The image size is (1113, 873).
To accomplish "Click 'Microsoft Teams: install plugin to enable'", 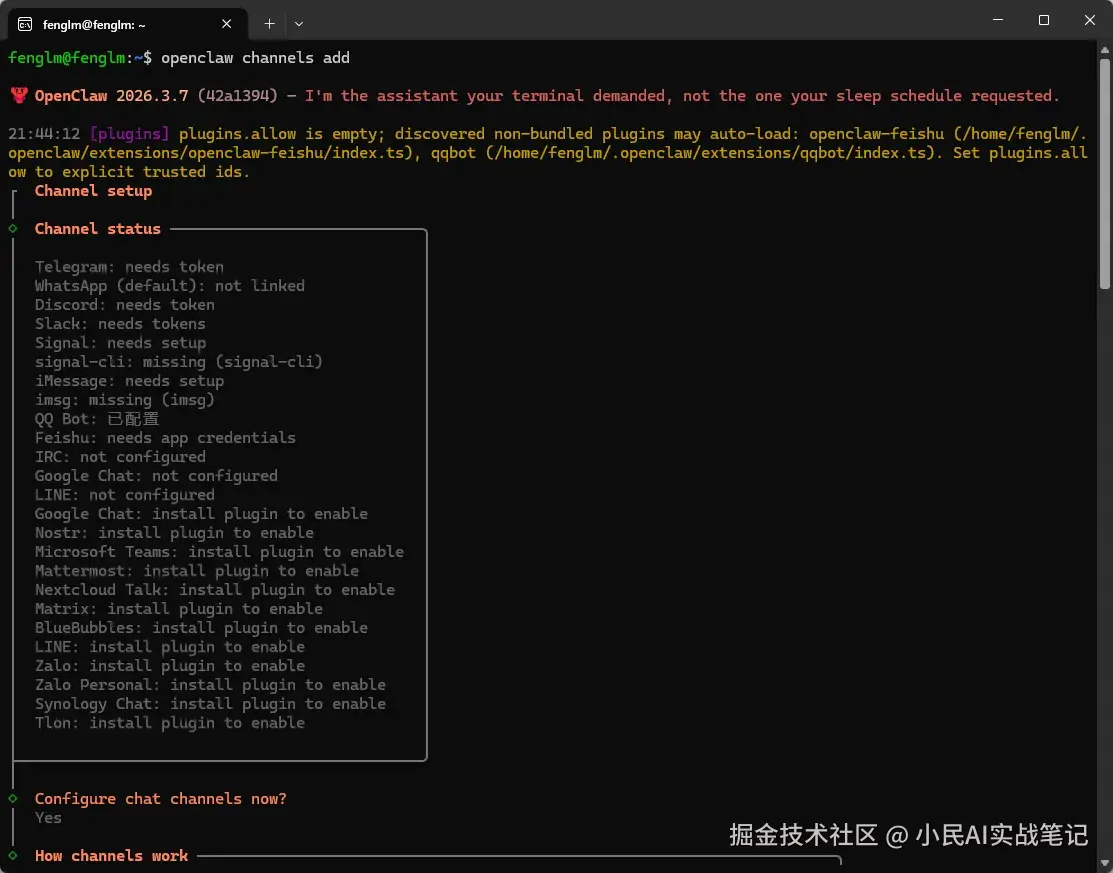I will 219,552.
